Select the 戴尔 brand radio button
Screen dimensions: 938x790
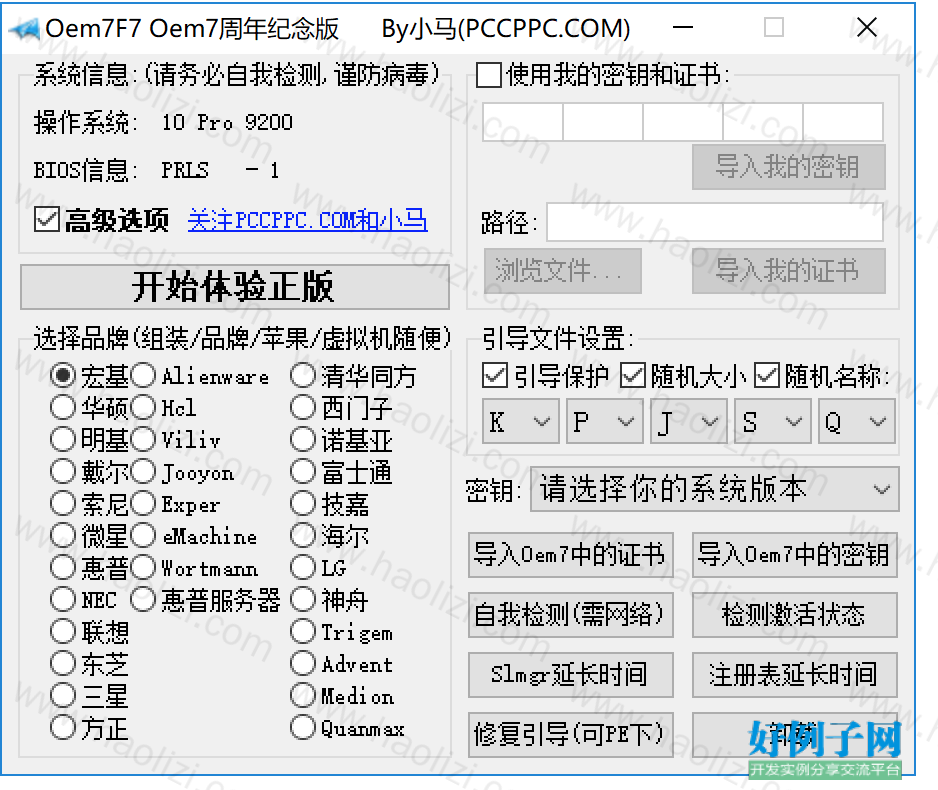coord(63,472)
